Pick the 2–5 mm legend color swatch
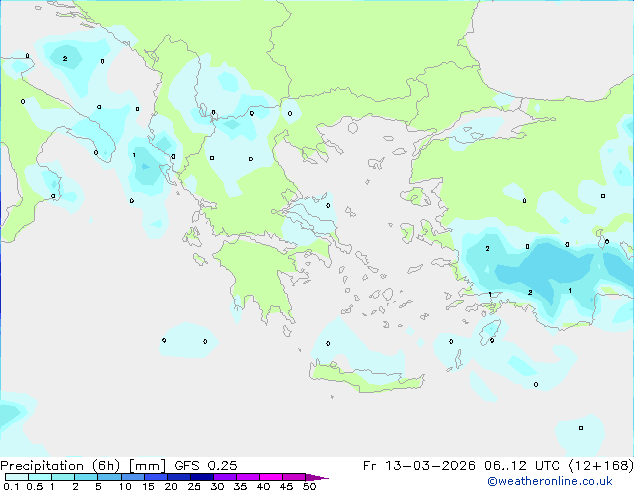 [x=86, y=477]
